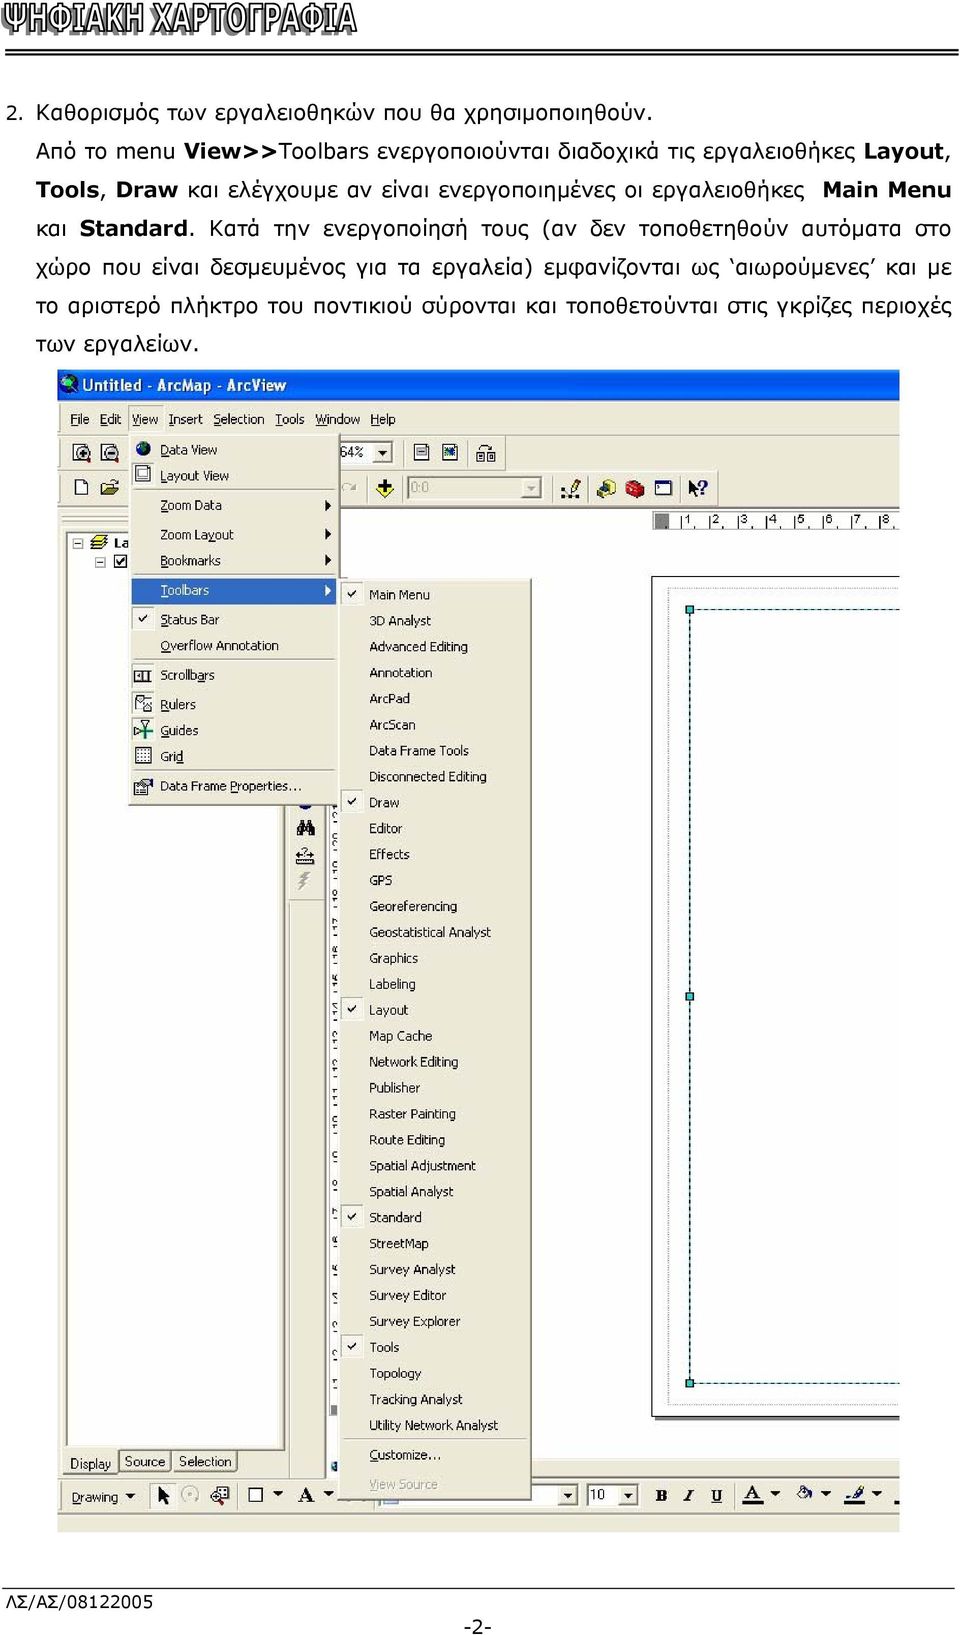Image resolution: width=960 pixels, height=1635 pixels.
Task: Apply Bold text formatting
Action: tap(661, 1495)
